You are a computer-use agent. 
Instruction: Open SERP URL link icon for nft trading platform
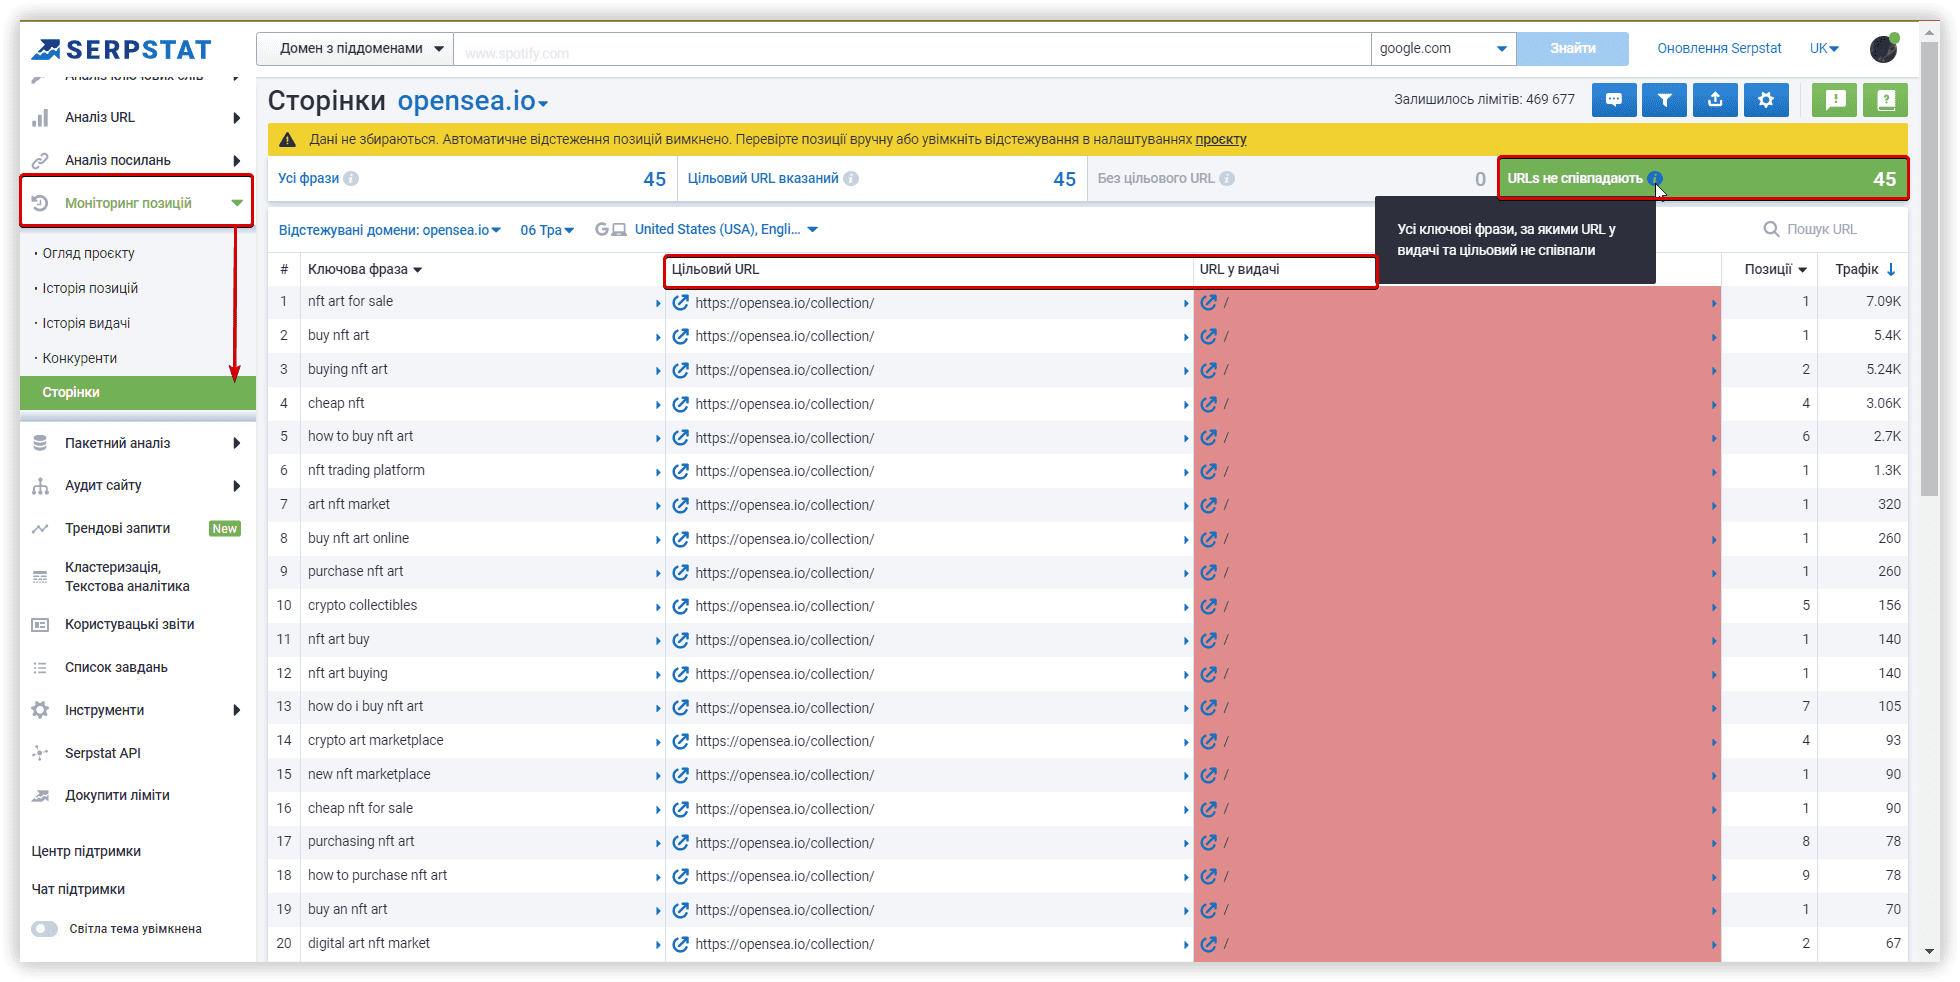(x=1209, y=471)
